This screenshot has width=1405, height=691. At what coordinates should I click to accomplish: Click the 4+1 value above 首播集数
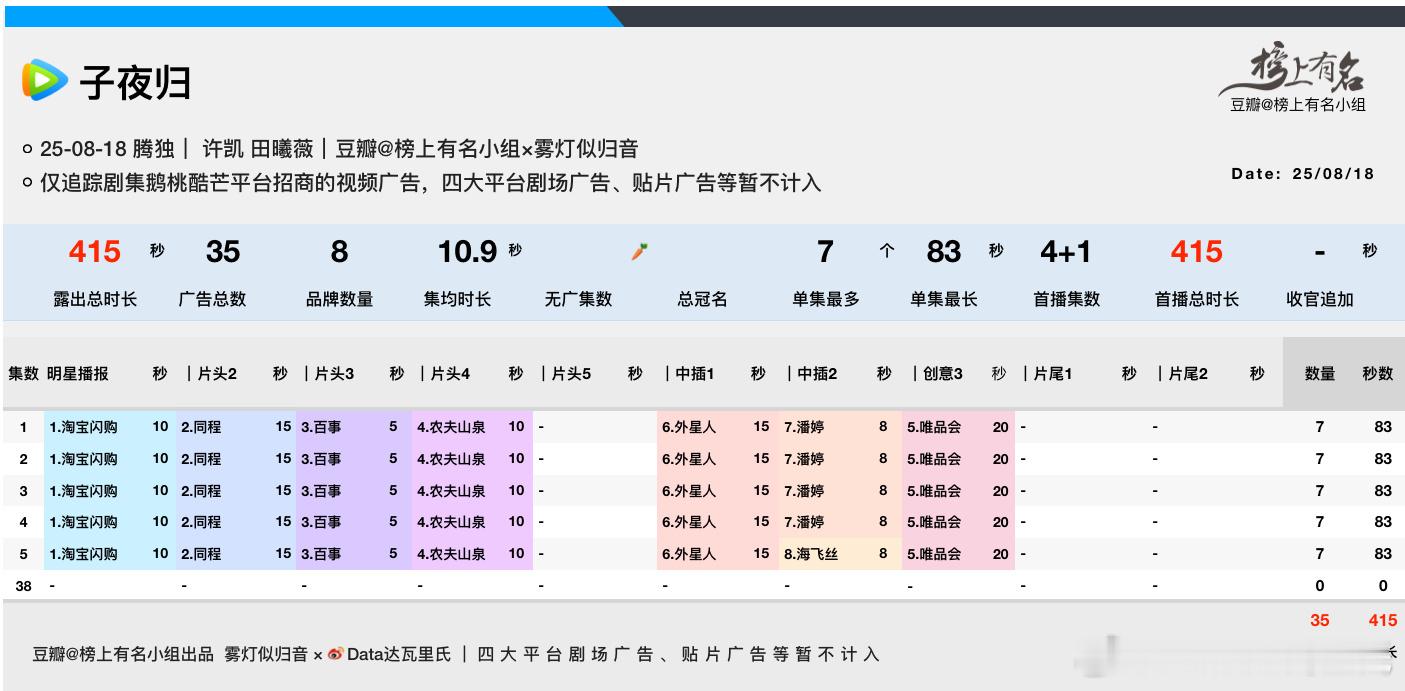[1066, 252]
